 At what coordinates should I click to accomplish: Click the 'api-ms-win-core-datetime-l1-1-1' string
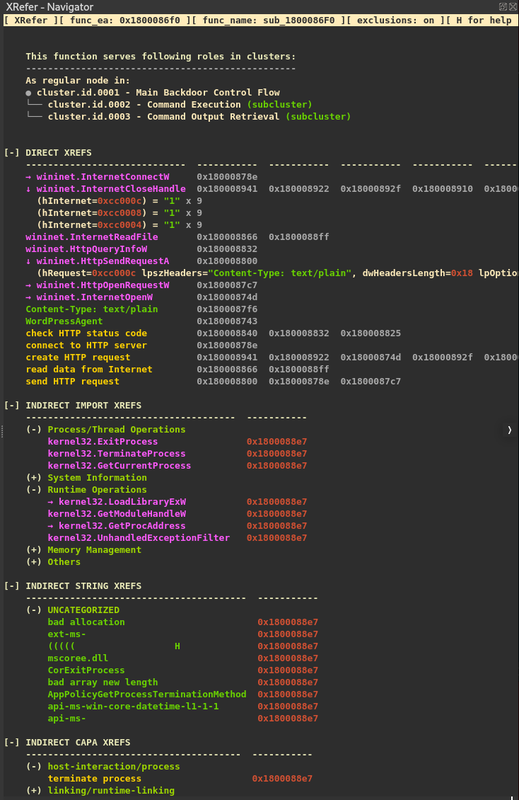tap(133, 706)
